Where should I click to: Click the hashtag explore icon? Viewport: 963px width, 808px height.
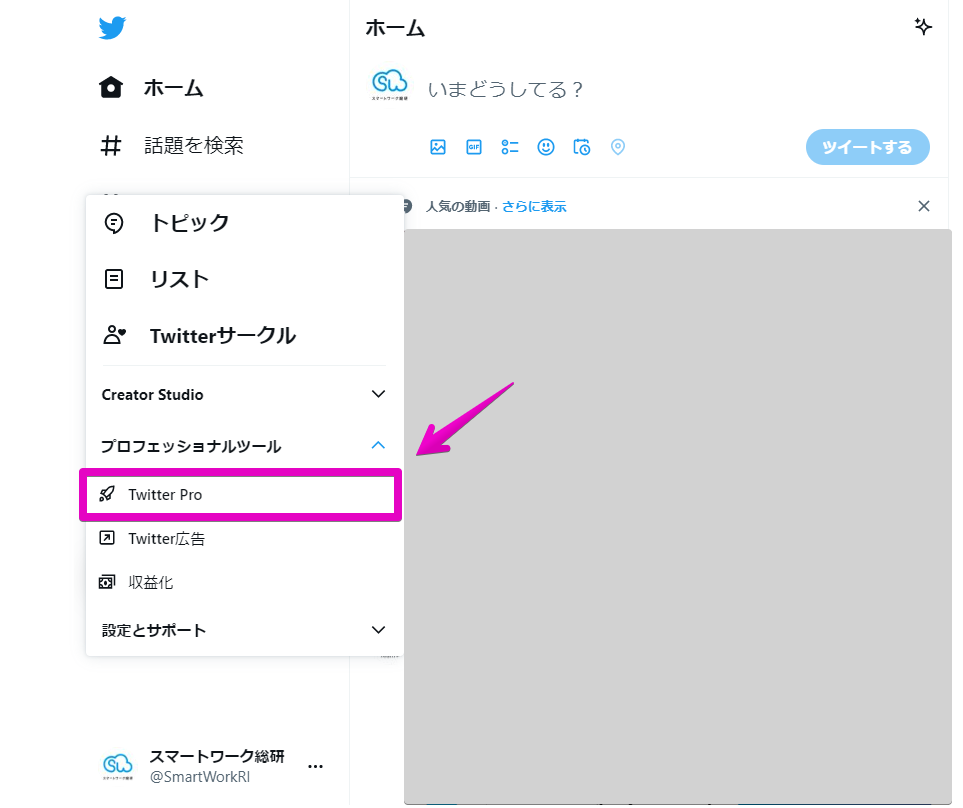(111, 146)
